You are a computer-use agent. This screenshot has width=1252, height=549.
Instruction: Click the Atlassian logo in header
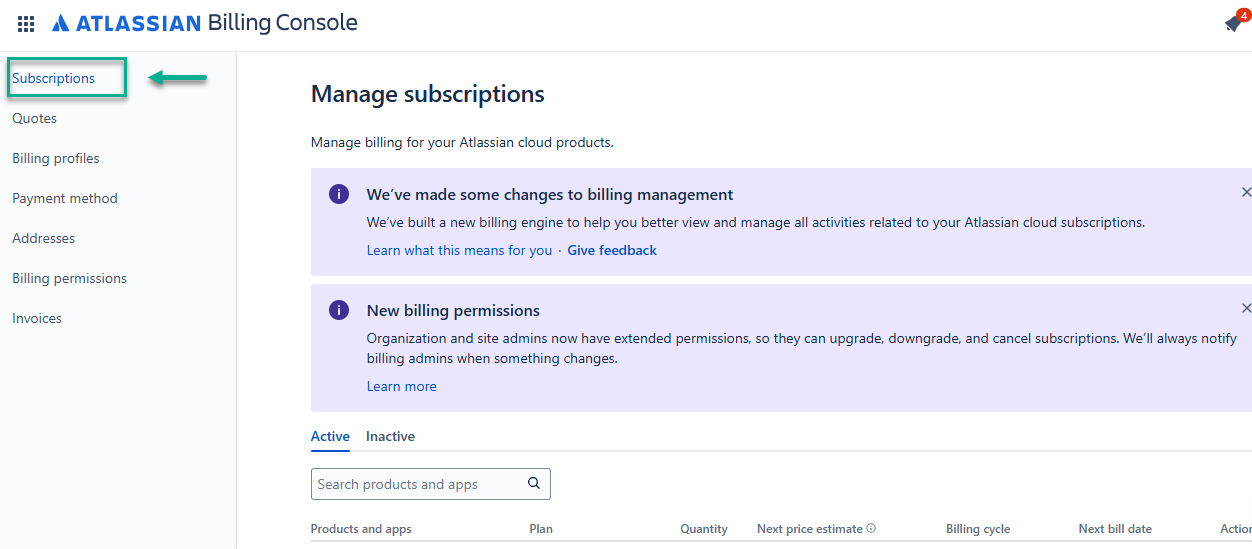(x=126, y=23)
